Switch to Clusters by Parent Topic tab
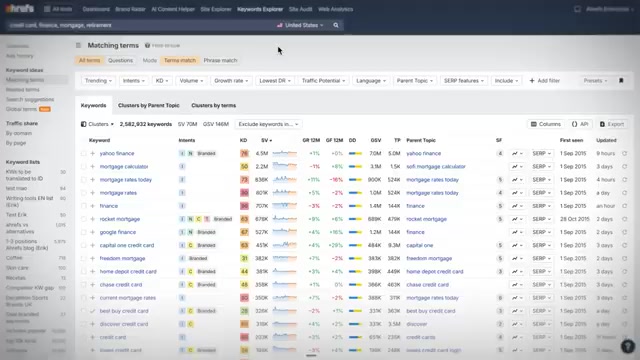The image size is (640, 360). click(x=149, y=105)
